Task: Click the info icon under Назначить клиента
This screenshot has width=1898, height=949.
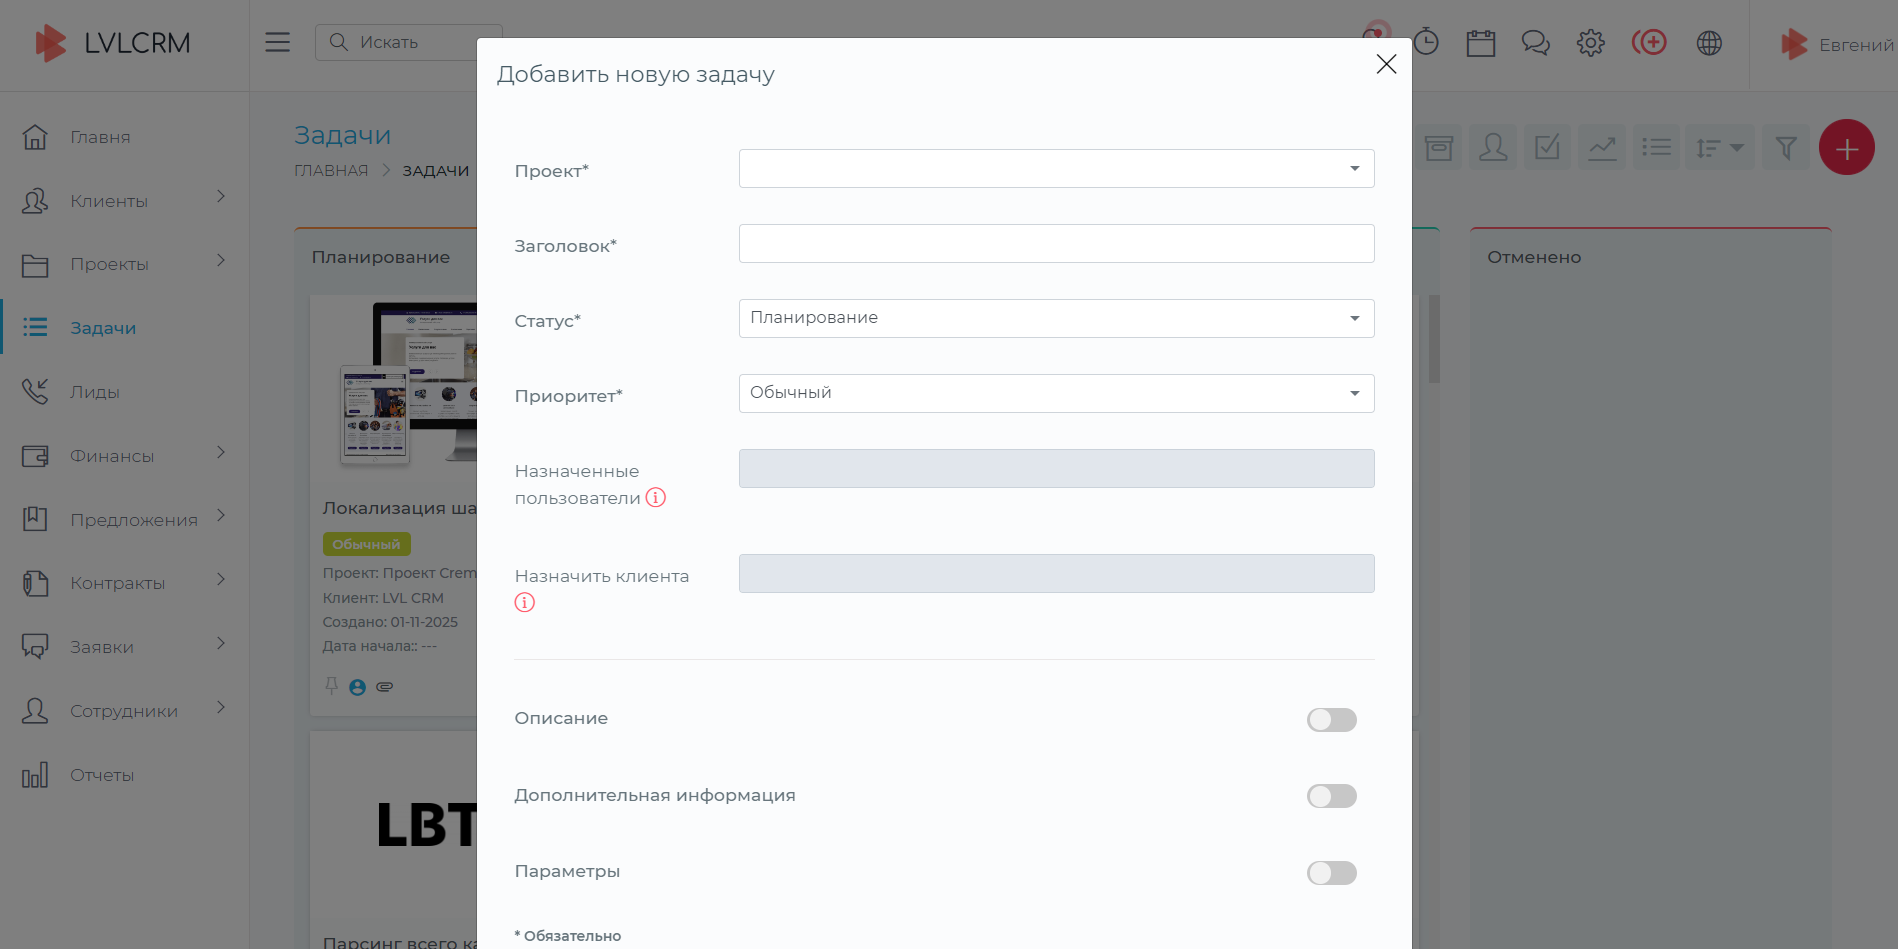Action: click(525, 603)
